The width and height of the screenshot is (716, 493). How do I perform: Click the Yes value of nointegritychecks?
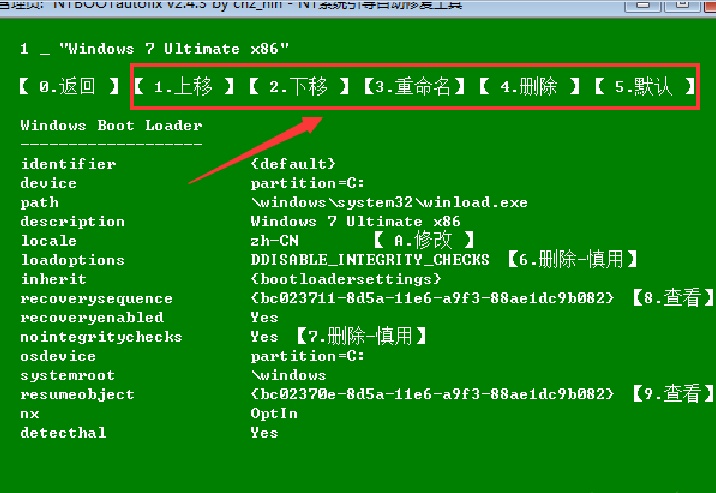pyautogui.click(x=264, y=336)
